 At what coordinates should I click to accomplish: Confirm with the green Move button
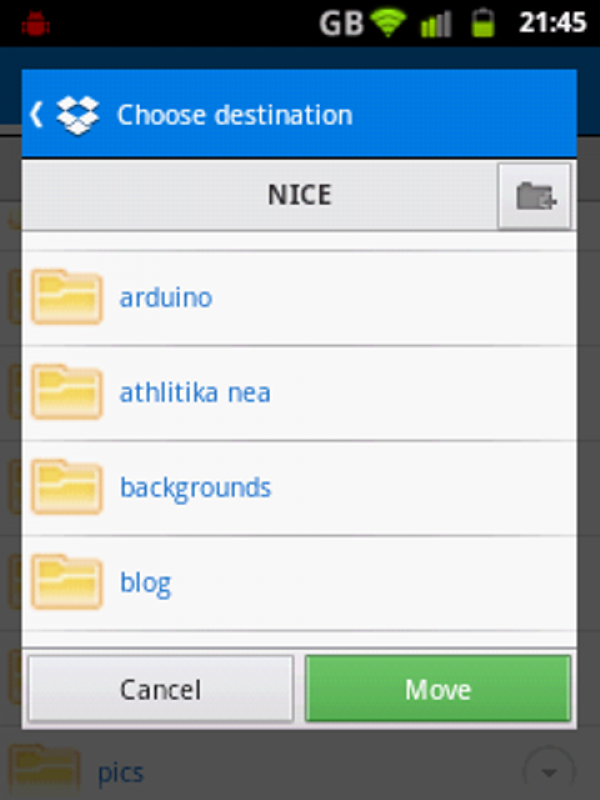[438, 689]
